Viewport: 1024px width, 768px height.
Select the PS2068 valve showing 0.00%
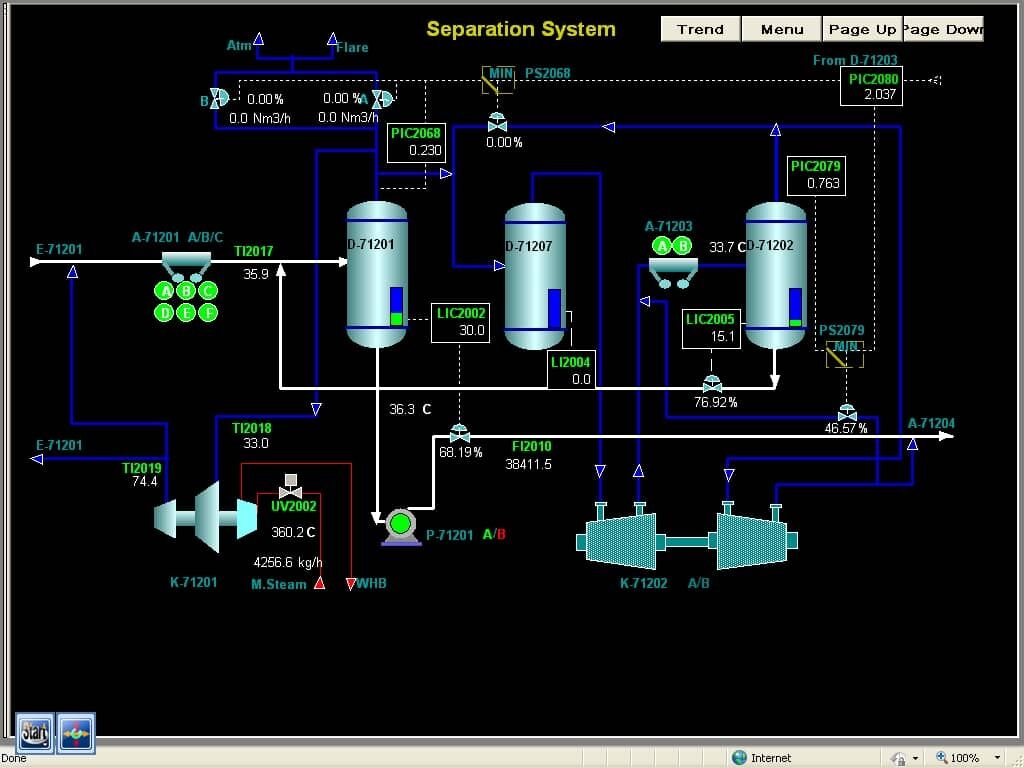click(497, 122)
